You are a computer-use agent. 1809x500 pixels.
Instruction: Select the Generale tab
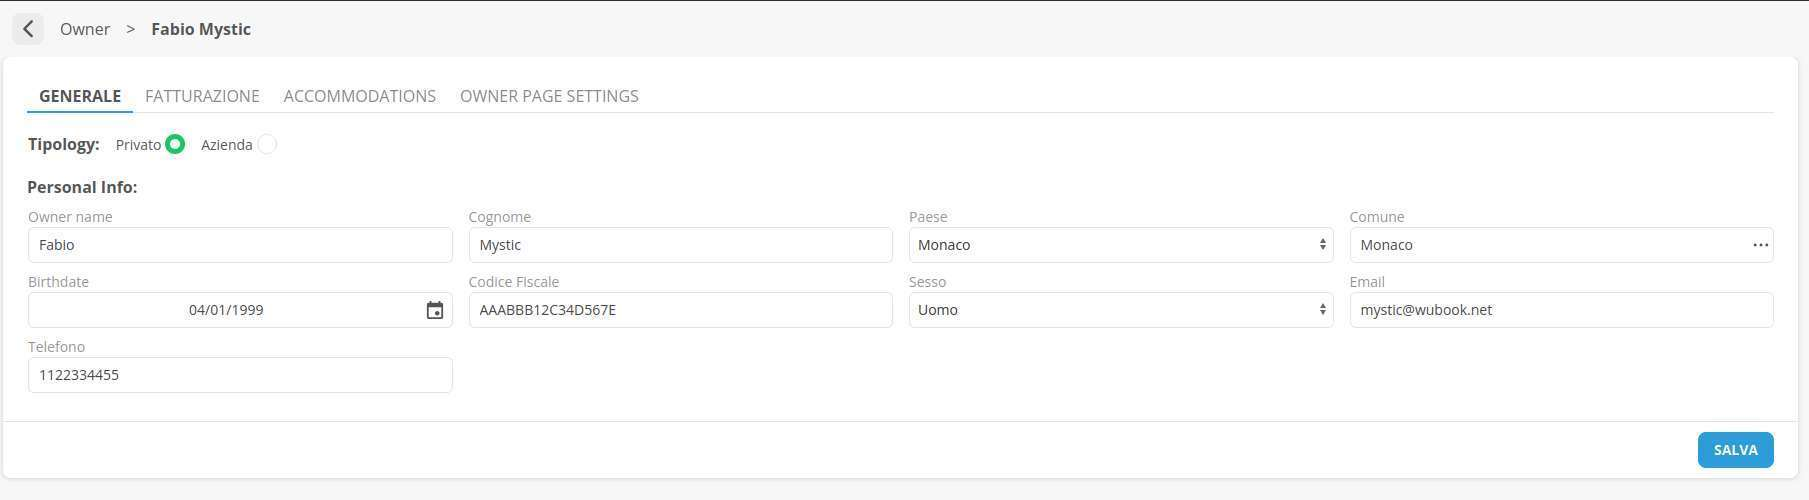(80, 96)
